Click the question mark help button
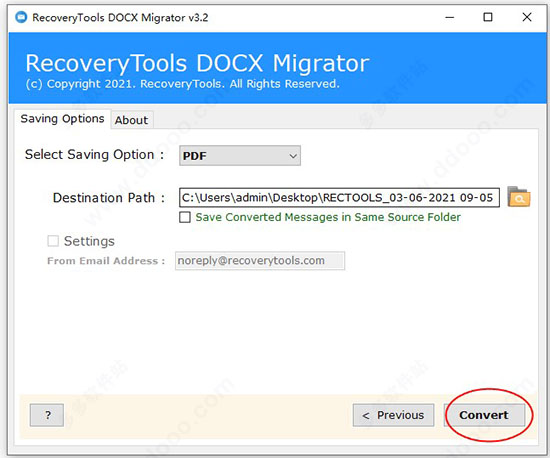 [x=47, y=415]
